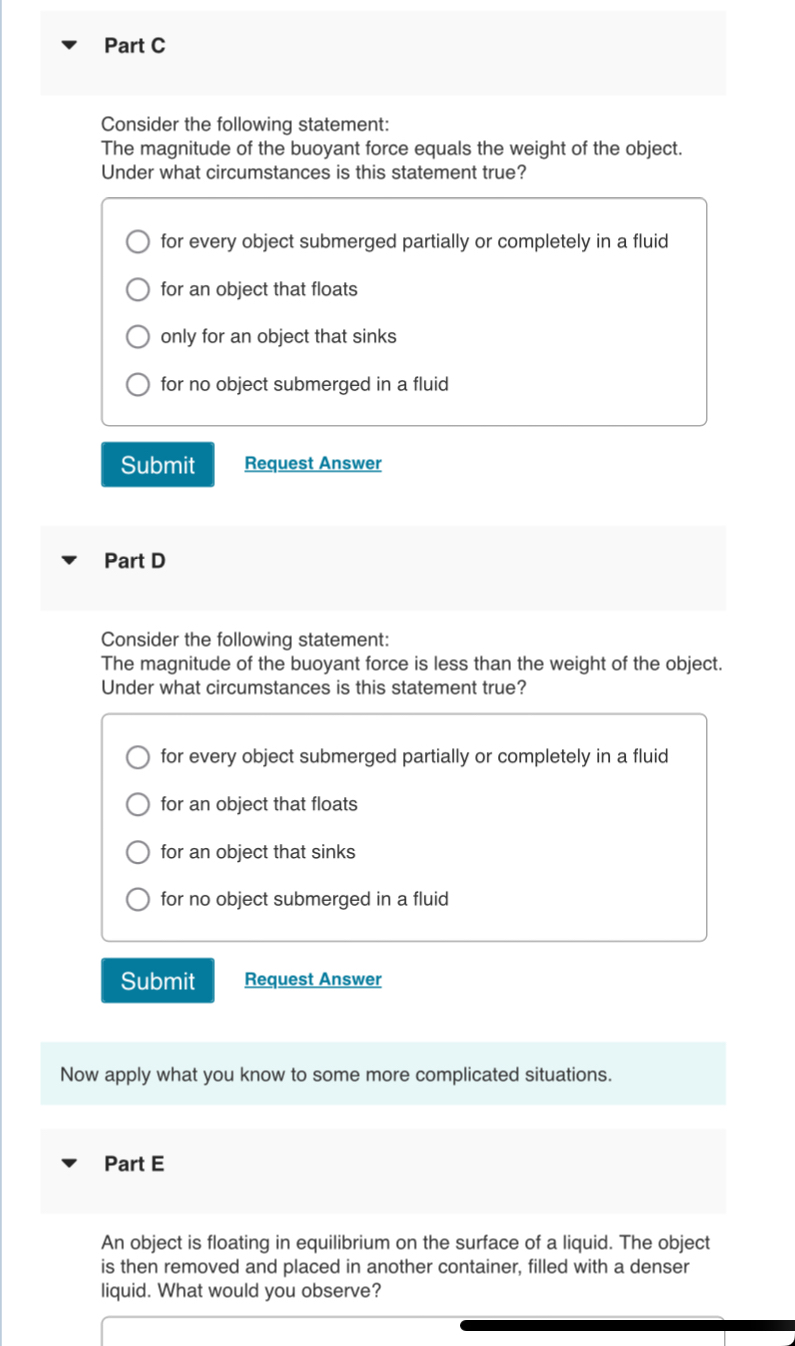Open Request Answer for Part C
Screen dimensions: 795x1346
click(x=312, y=462)
